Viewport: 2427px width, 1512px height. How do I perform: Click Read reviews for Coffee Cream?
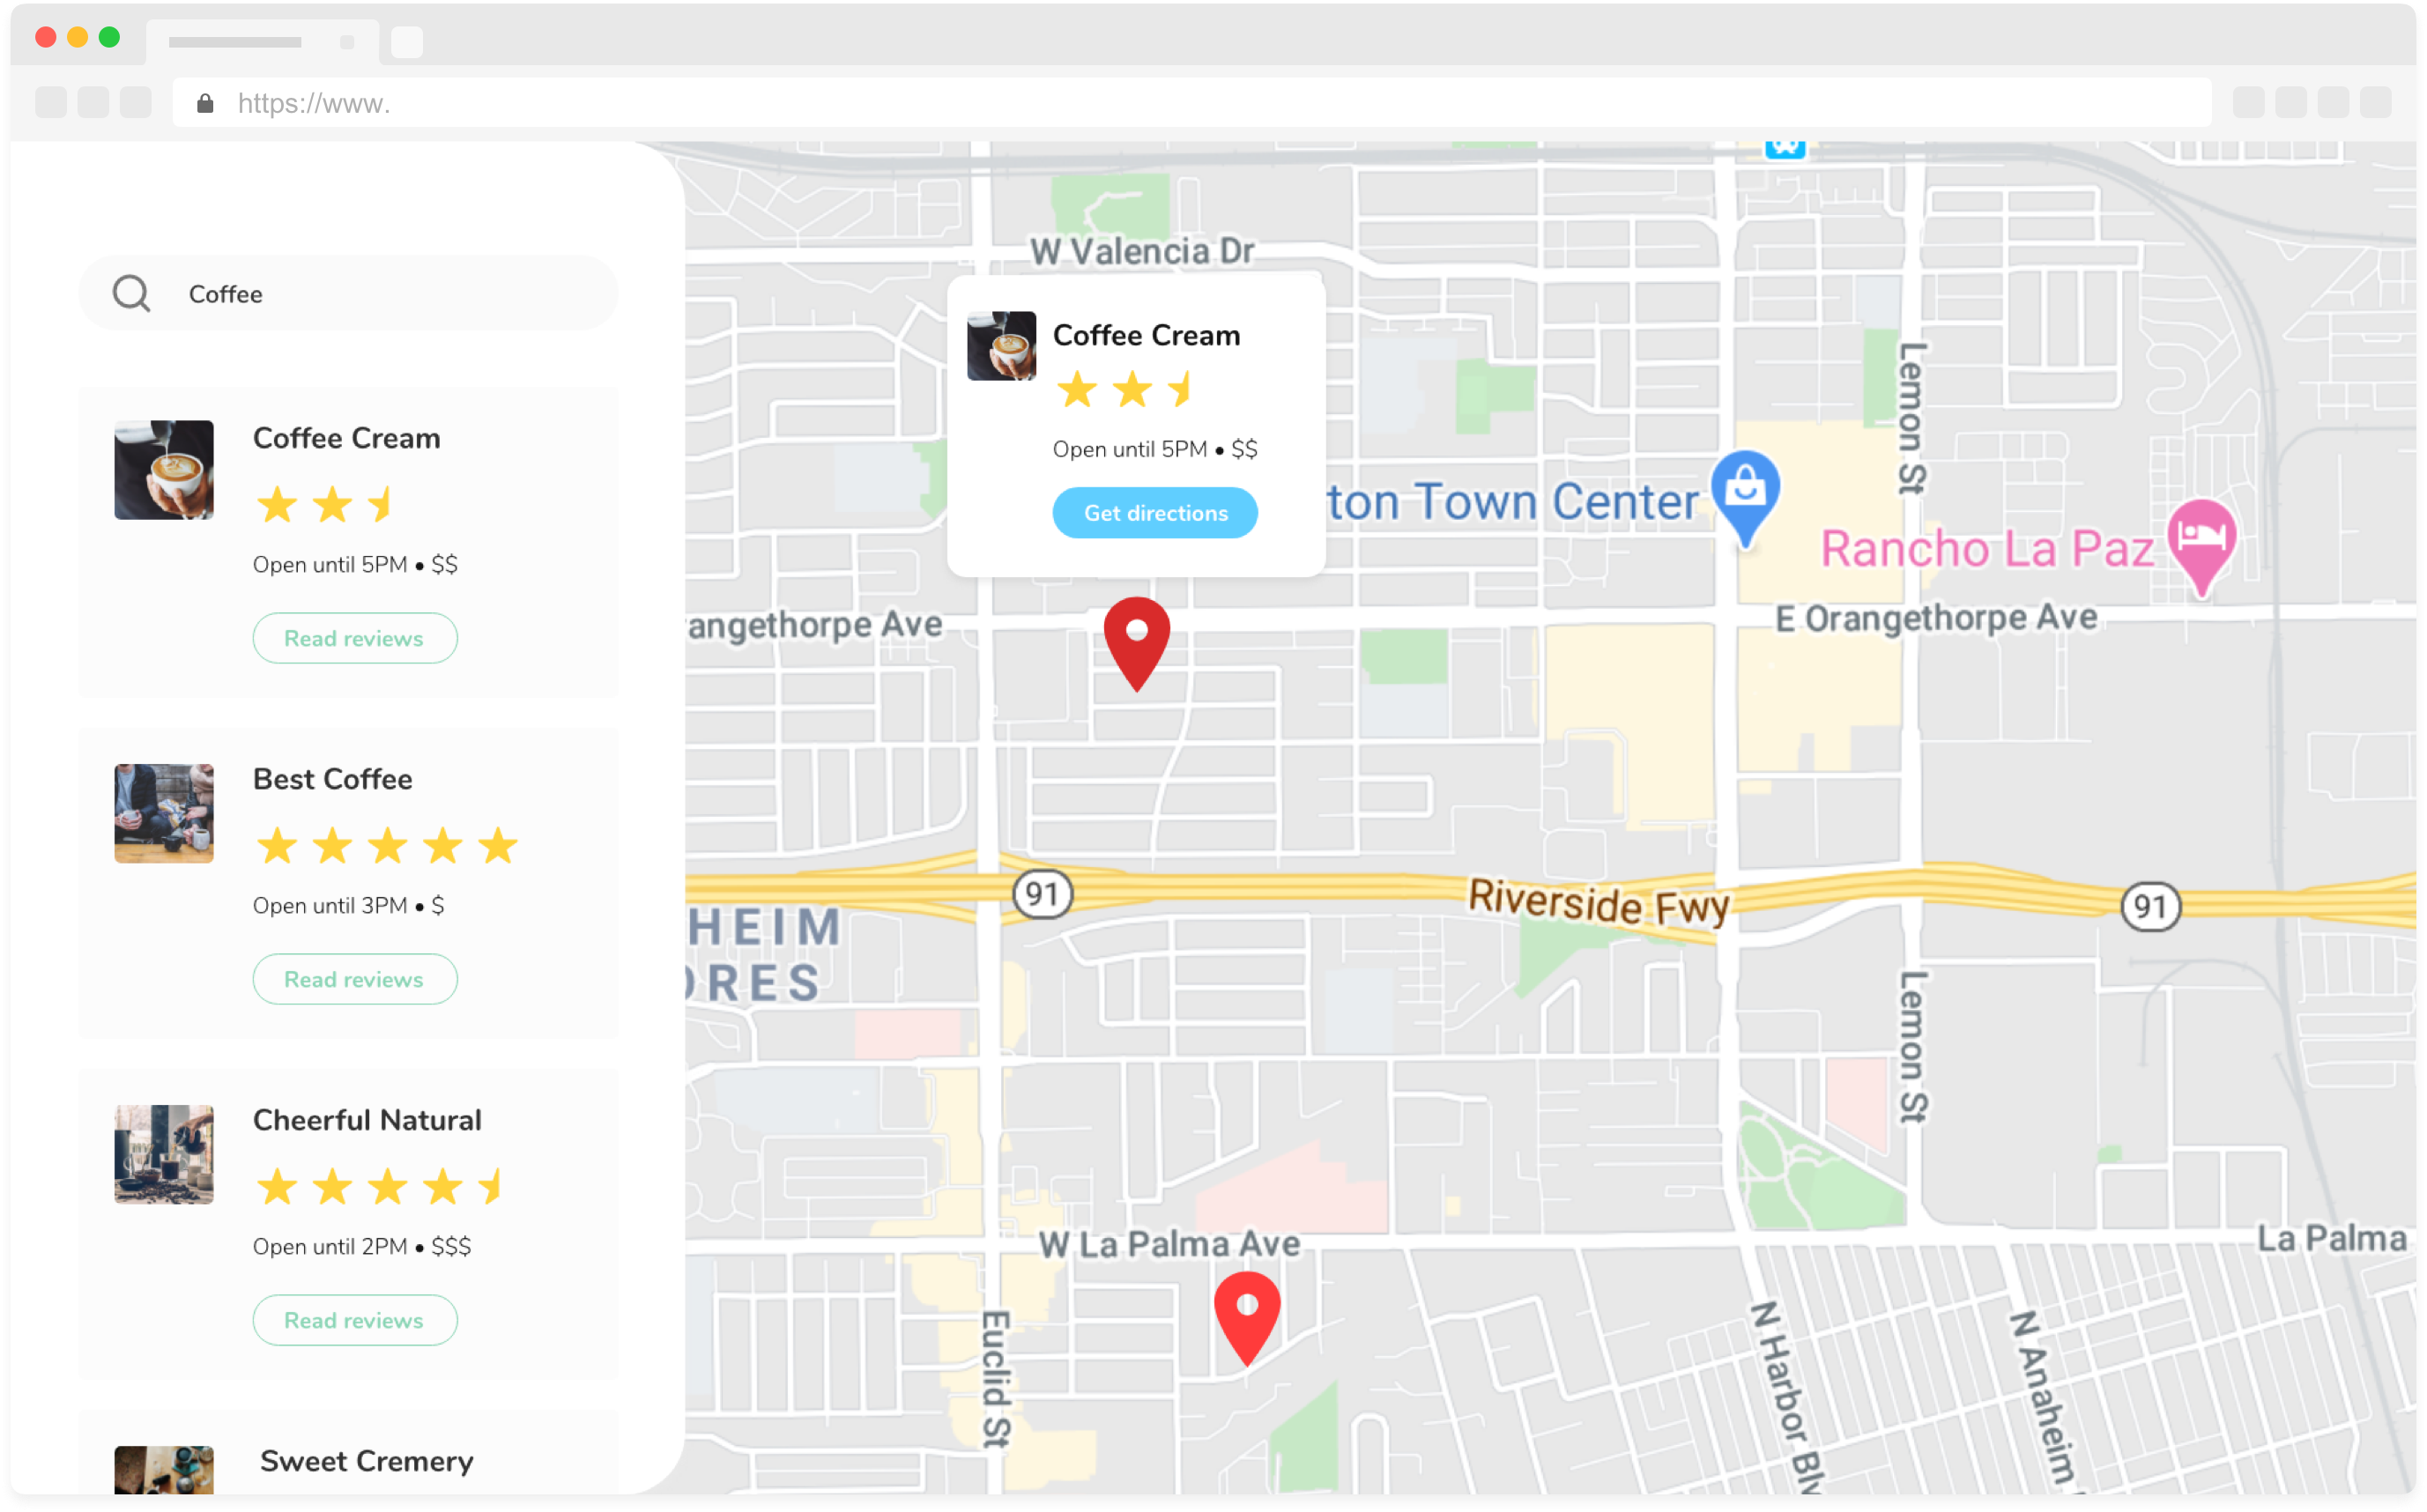352,638
